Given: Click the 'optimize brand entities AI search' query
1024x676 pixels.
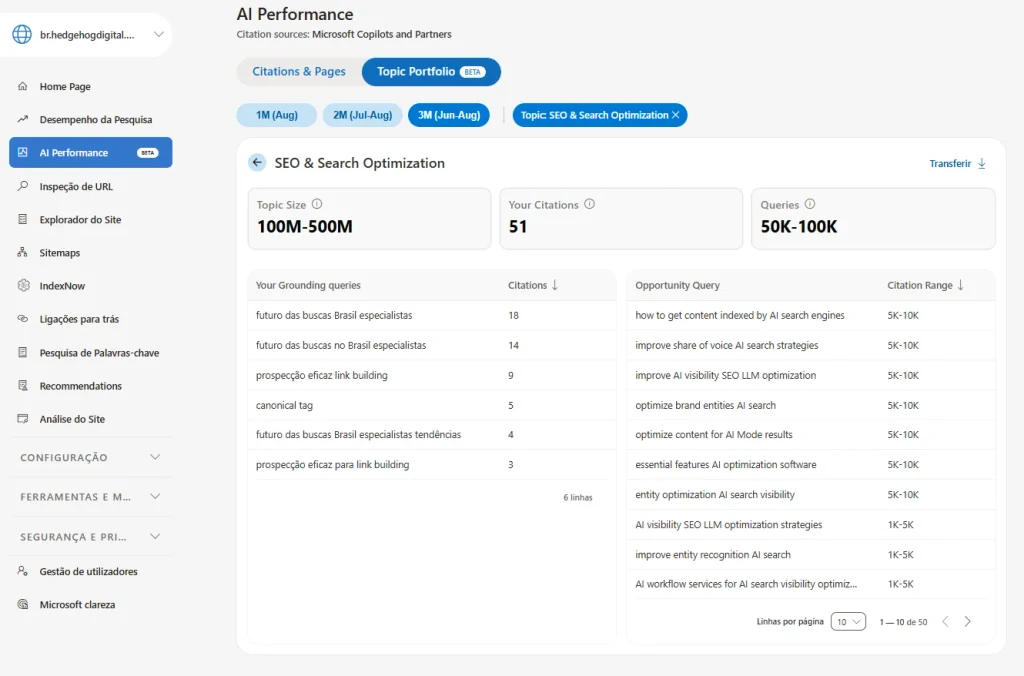Looking at the screenshot, I should 705,405.
